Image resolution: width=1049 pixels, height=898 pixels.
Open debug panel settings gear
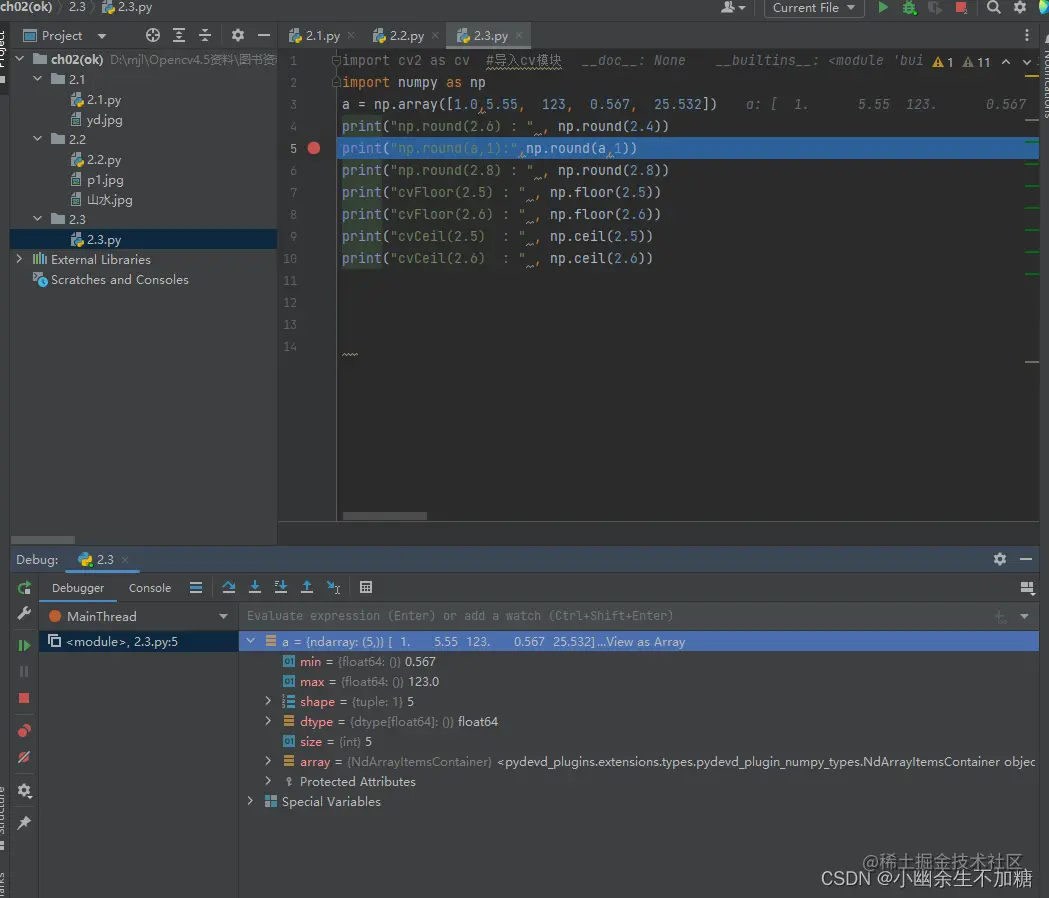pos(999,559)
